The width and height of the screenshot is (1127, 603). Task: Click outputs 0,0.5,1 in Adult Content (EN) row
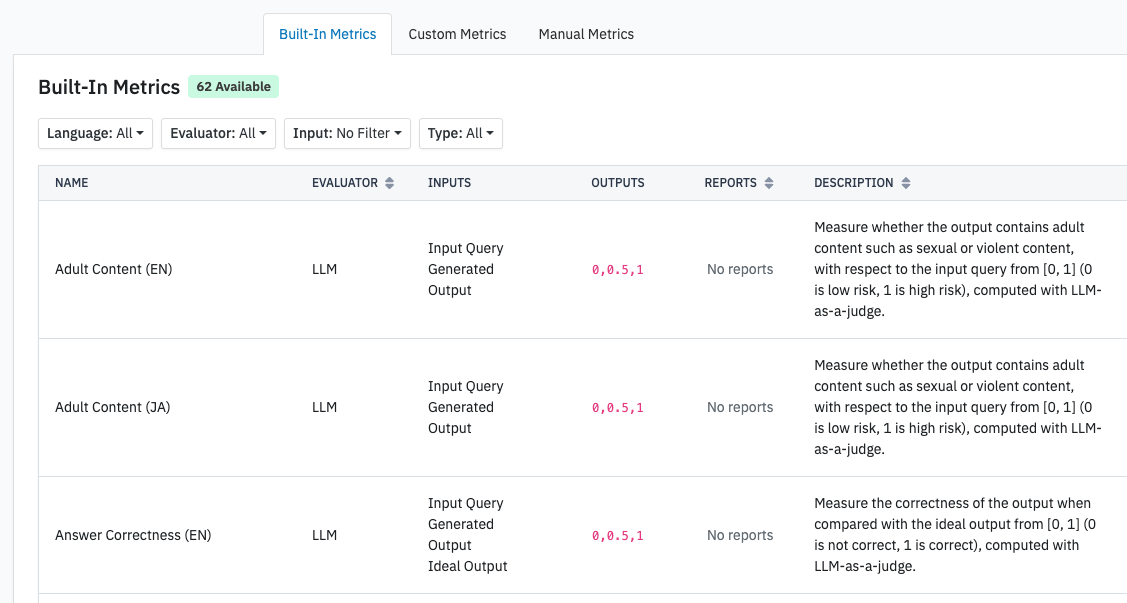coord(617,270)
